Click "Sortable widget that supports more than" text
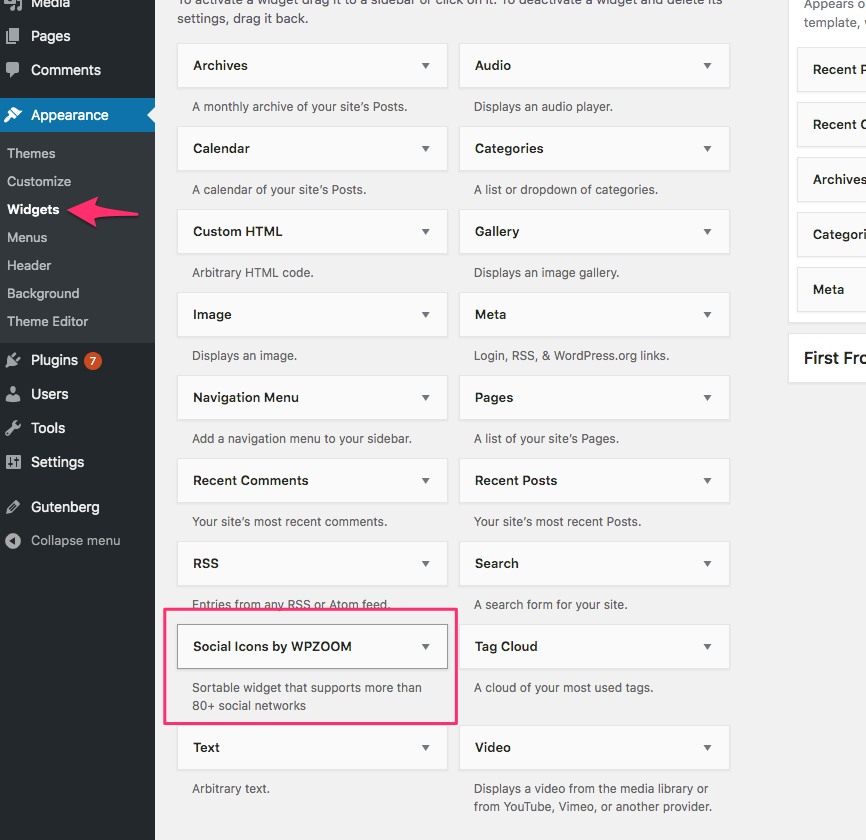 pos(307,688)
